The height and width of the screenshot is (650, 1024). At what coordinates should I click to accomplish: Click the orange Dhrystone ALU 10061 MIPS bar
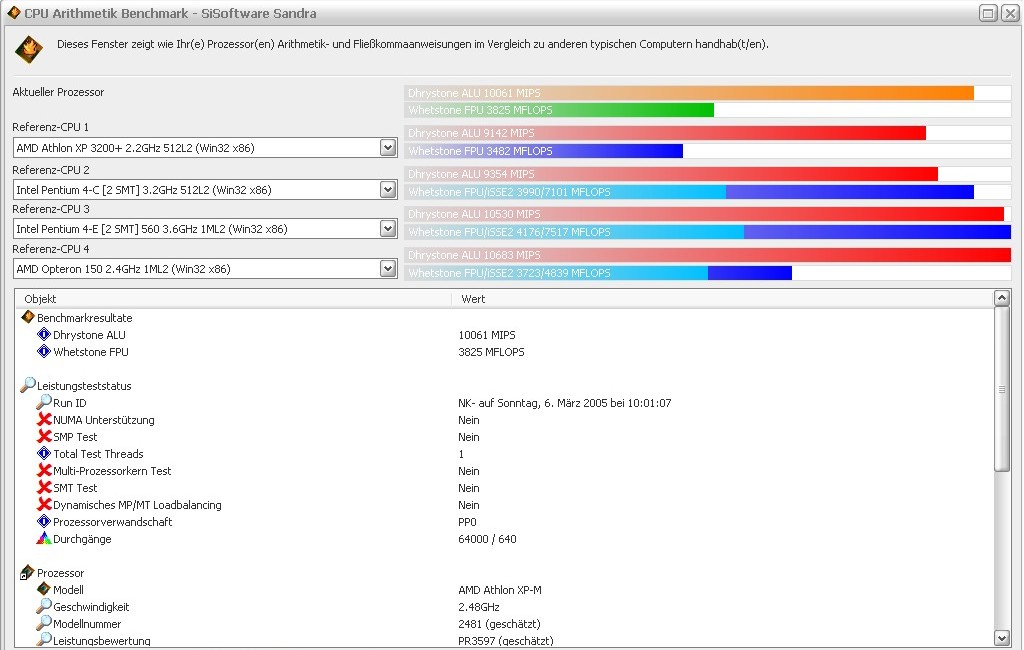tap(689, 93)
